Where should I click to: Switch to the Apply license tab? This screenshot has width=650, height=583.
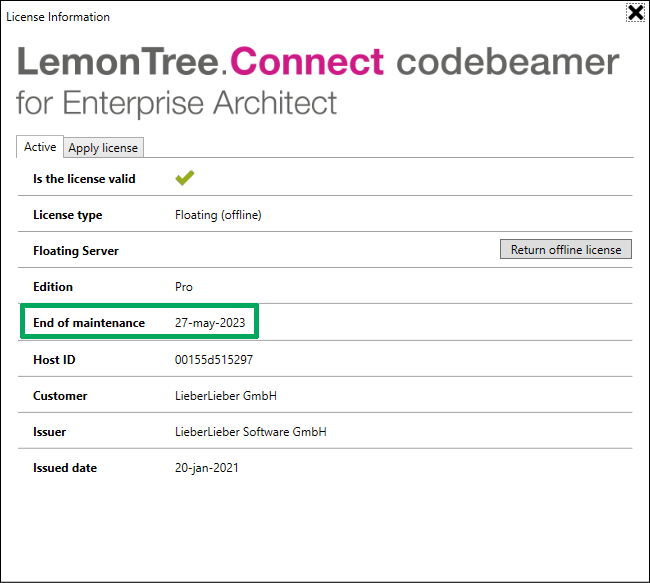pyautogui.click(x=103, y=148)
